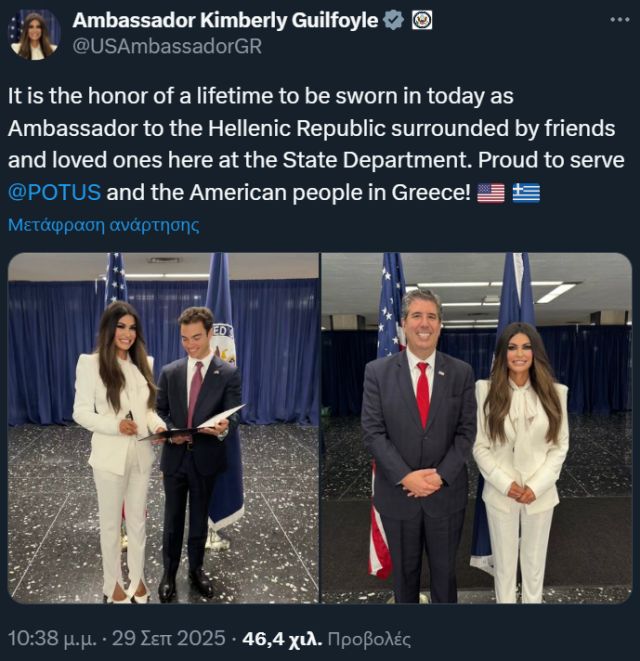Click the woman in white suit, right photo
640x661 pixels.
click(521, 462)
